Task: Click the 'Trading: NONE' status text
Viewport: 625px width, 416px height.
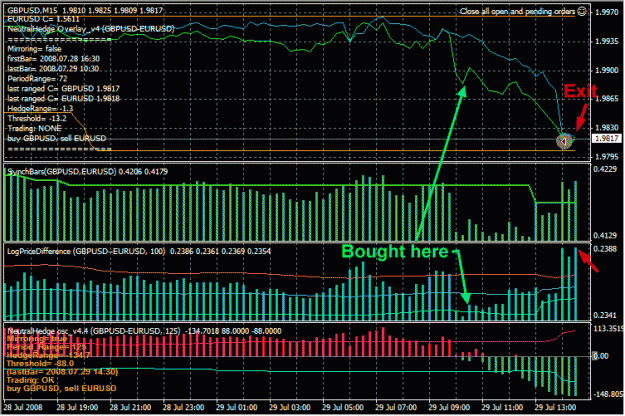Action: tap(35, 129)
